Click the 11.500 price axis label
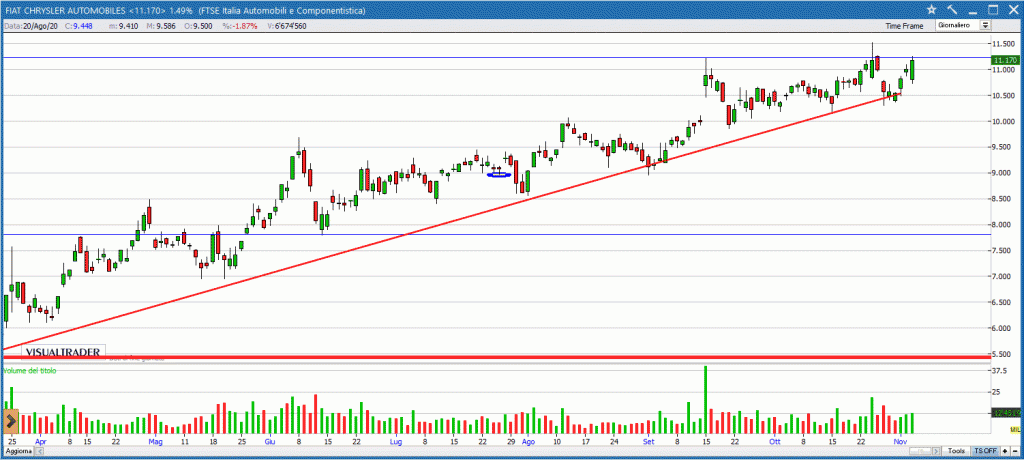Viewport: 1024px width, 460px height. click(x=1003, y=44)
